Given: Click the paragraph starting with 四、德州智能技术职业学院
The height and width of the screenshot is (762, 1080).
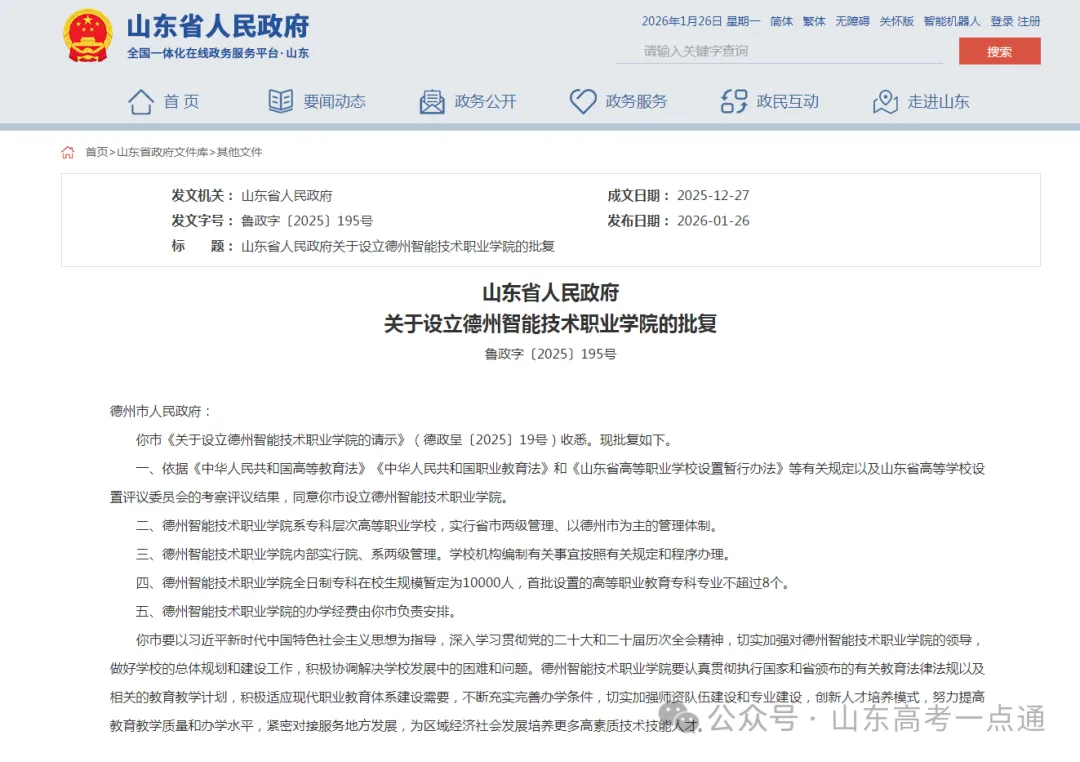Looking at the screenshot, I should click(x=463, y=583).
